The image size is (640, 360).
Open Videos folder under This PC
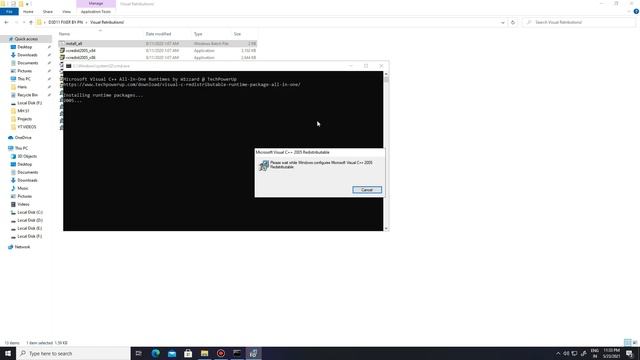(x=23, y=204)
